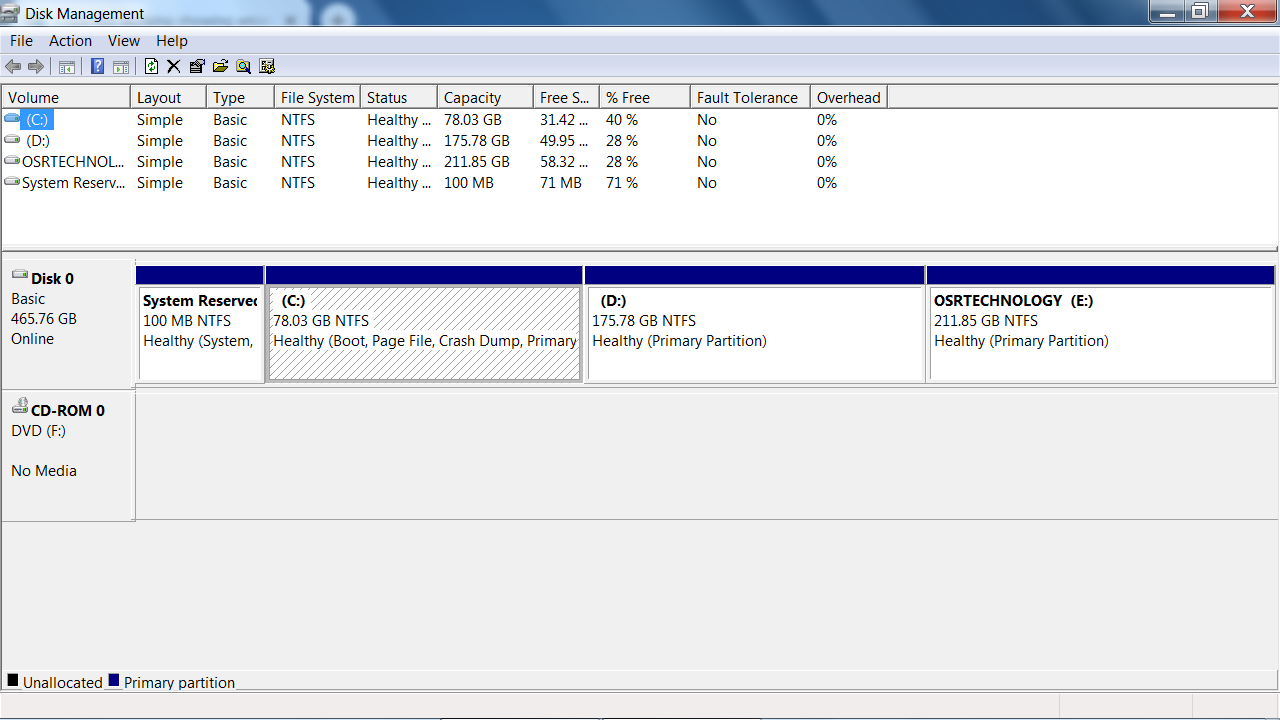Select the (D:) 175.78 GB partition block
This screenshot has width=1280, height=720.
click(754, 332)
